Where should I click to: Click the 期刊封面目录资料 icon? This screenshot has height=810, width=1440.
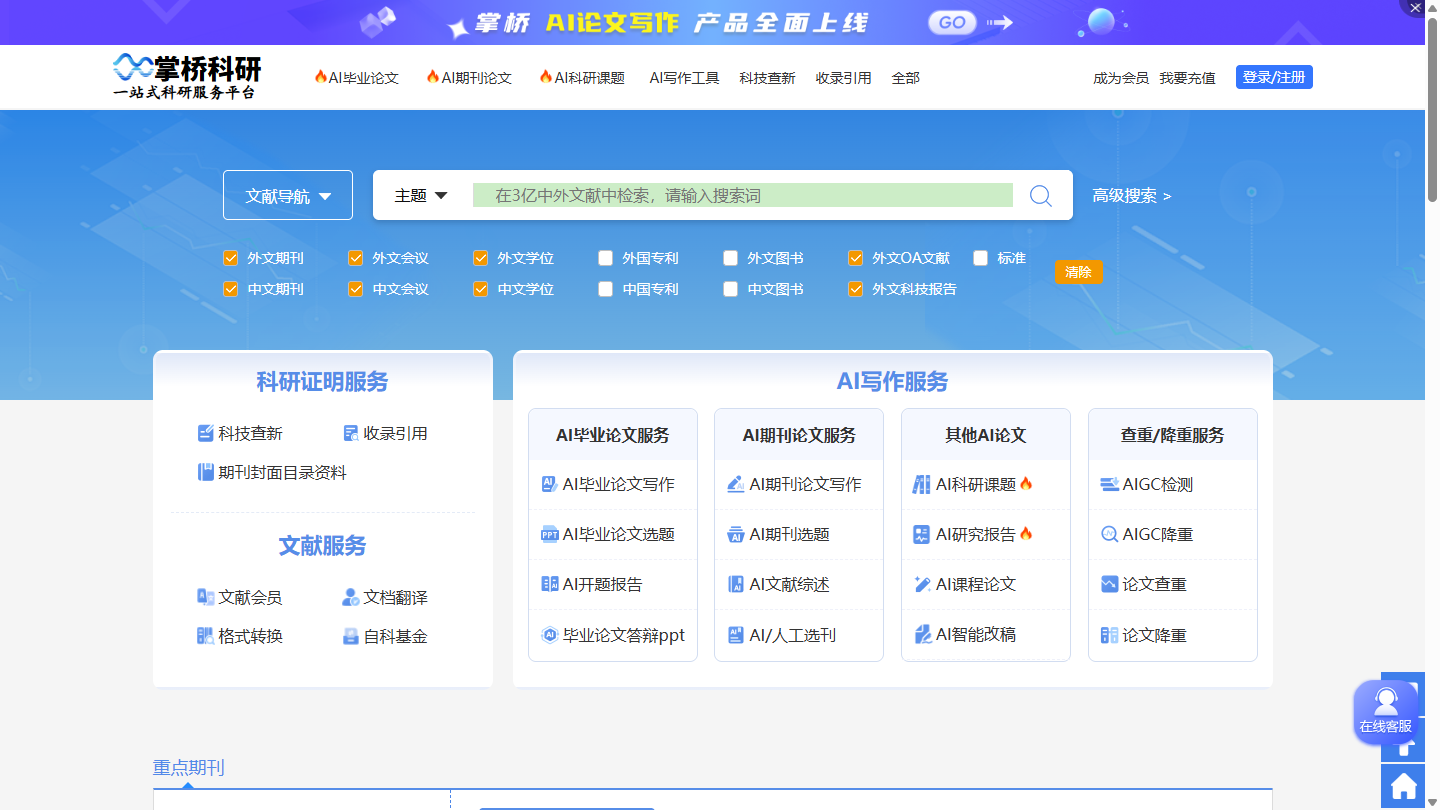pos(206,472)
